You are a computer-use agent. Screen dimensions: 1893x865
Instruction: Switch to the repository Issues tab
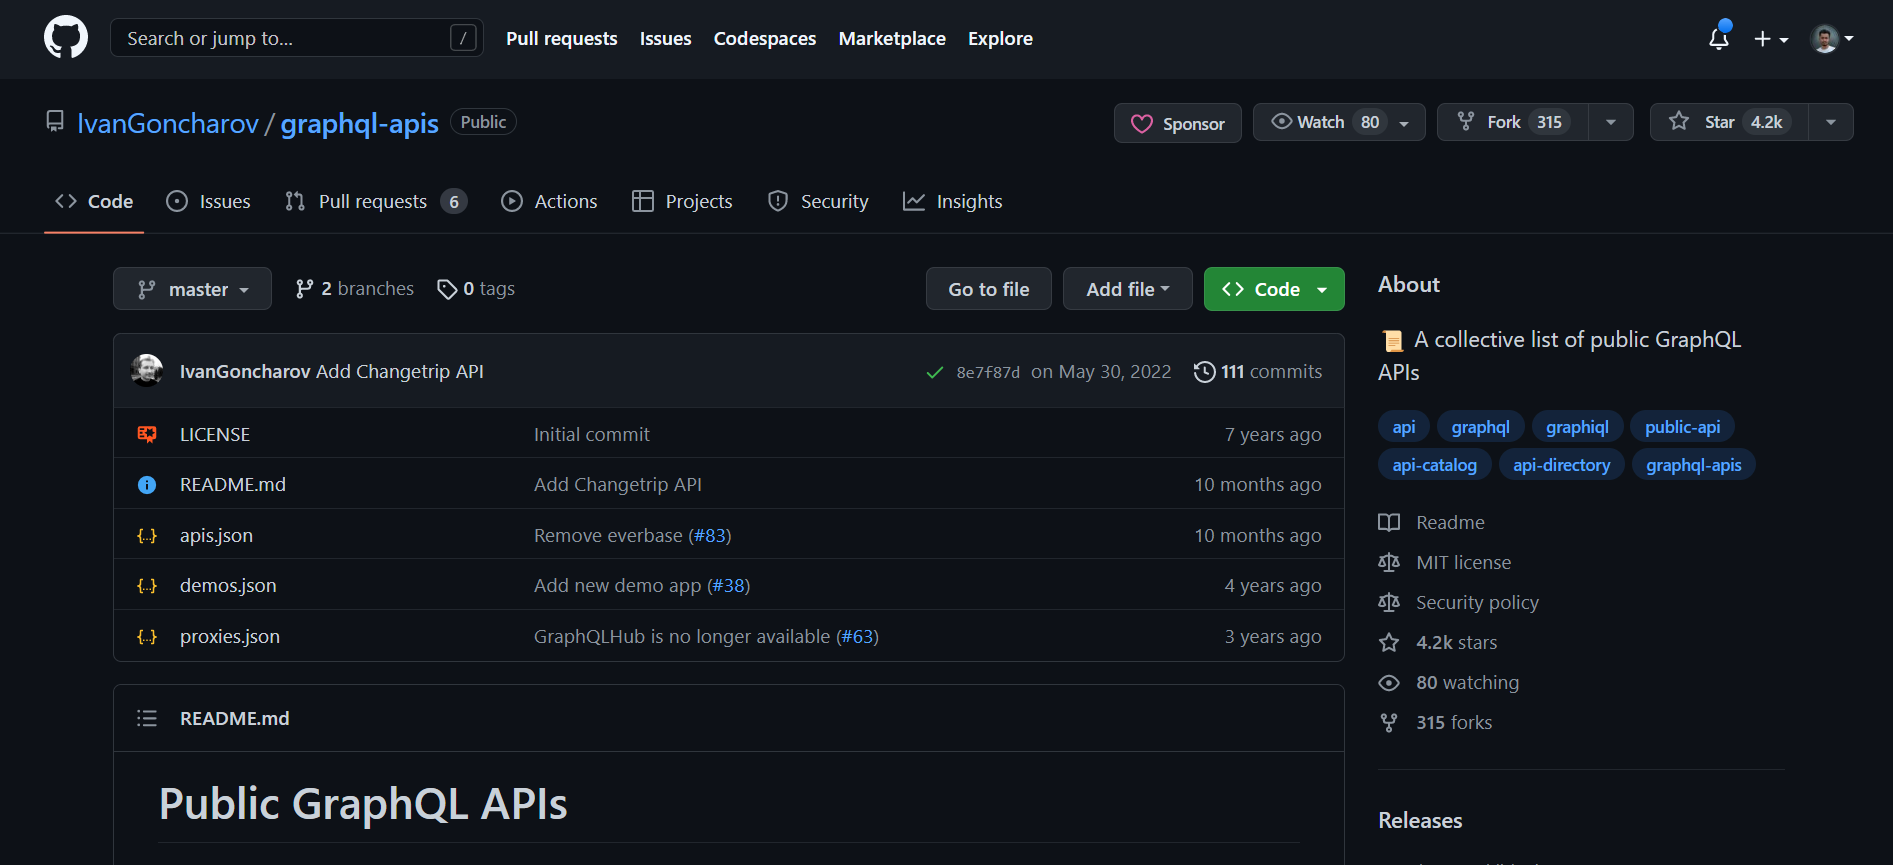(208, 201)
